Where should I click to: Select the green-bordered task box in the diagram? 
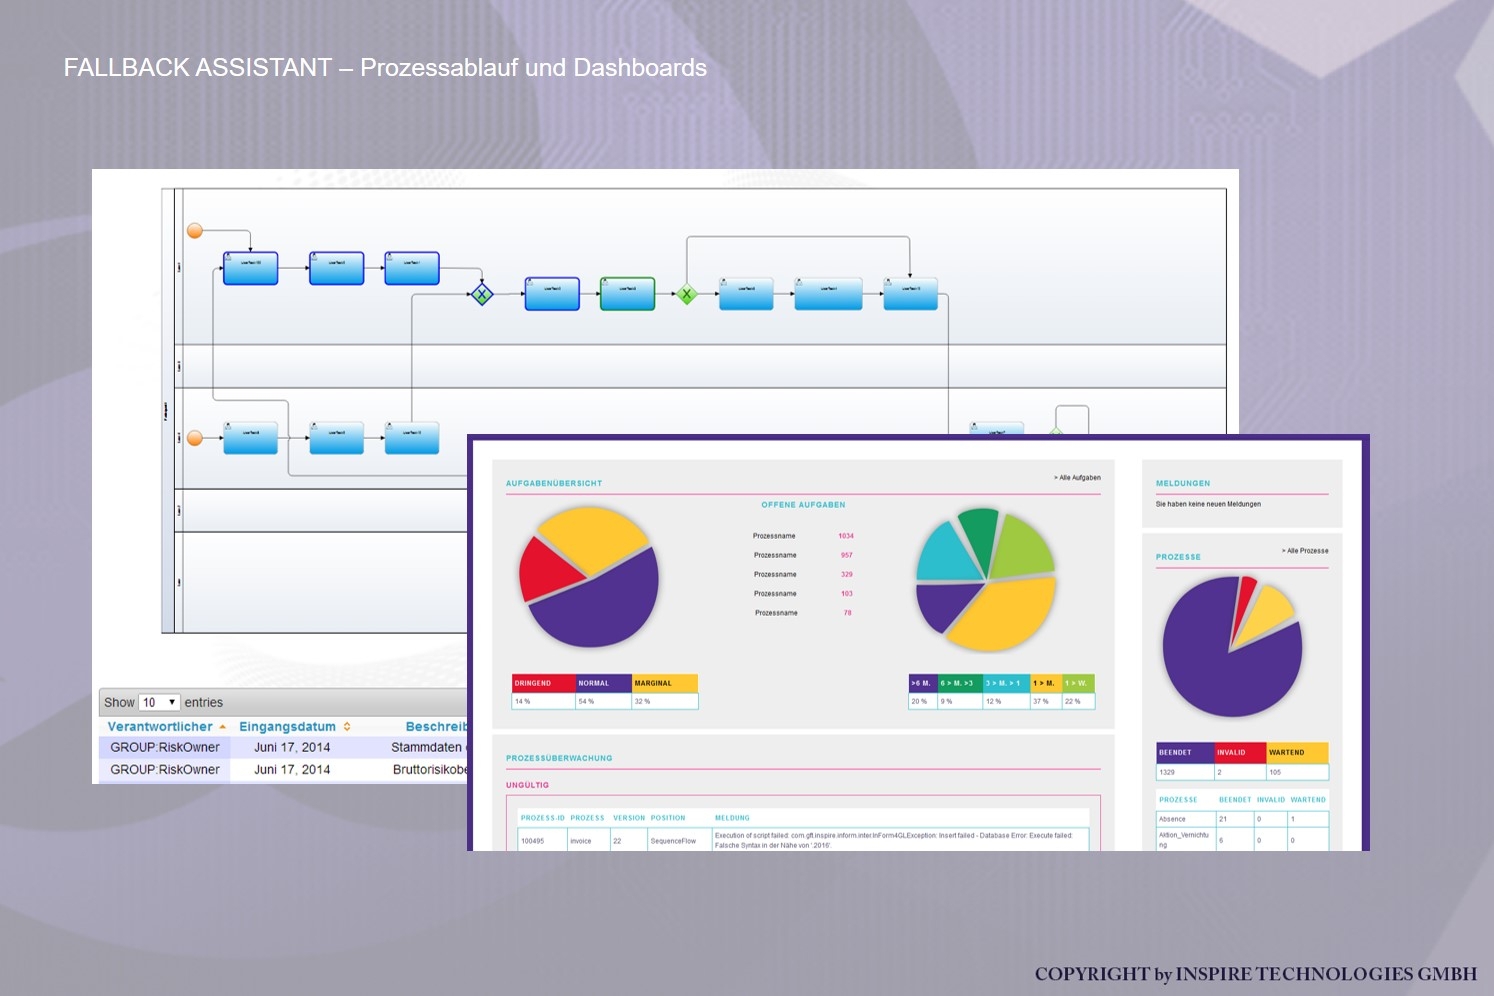click(x=627, y=294)
